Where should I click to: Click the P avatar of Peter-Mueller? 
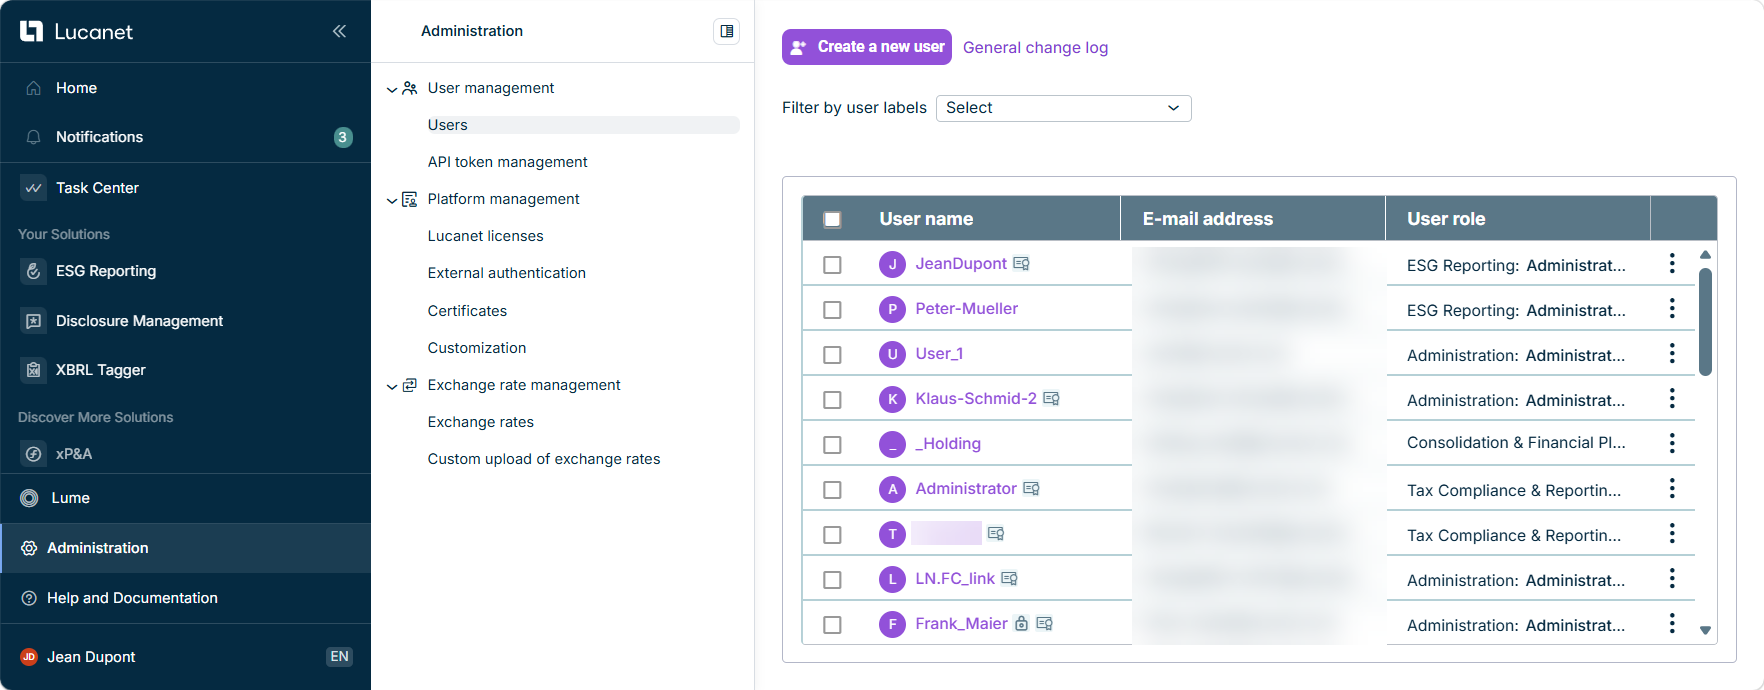892,309
